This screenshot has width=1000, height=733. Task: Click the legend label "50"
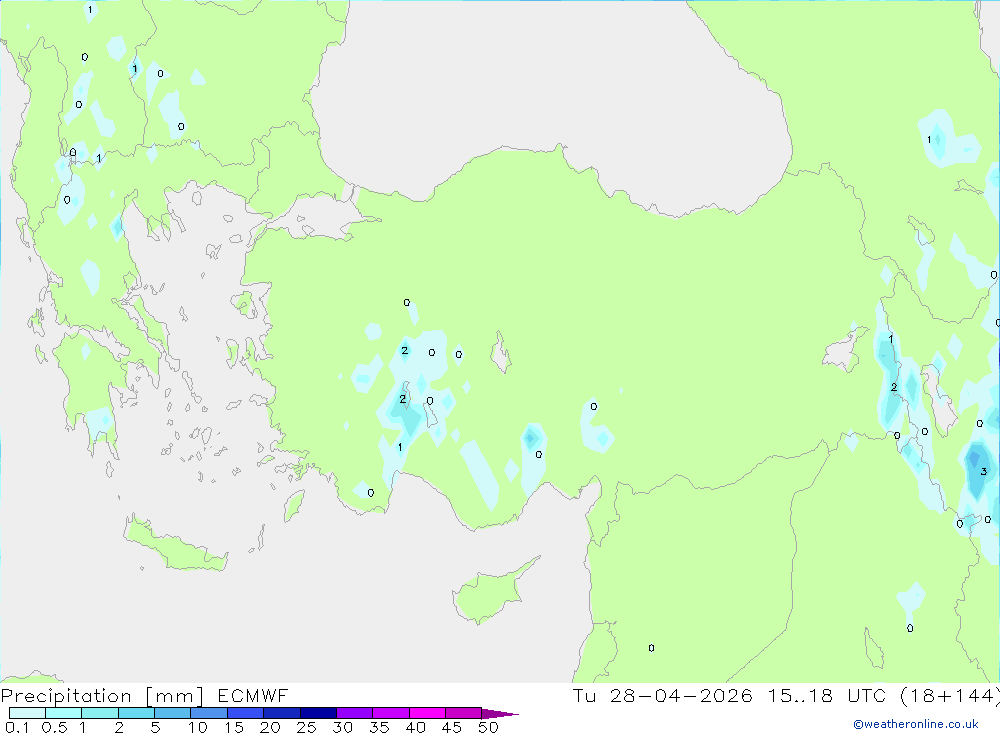tap(488, 727)
